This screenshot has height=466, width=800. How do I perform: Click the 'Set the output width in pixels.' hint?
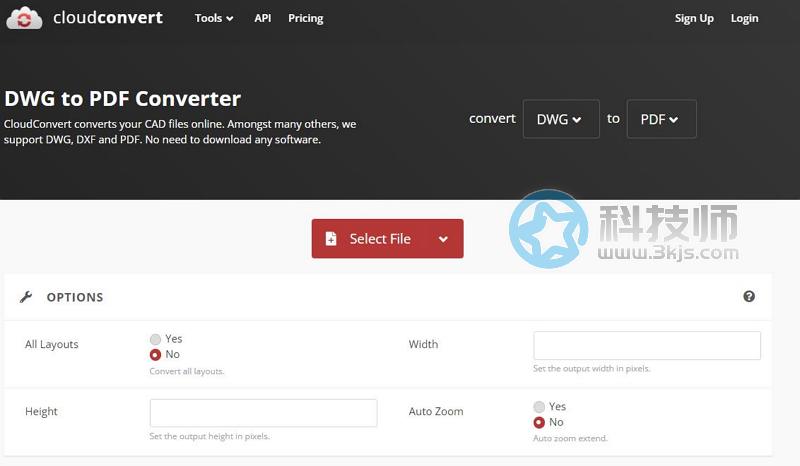pos(592,369)
